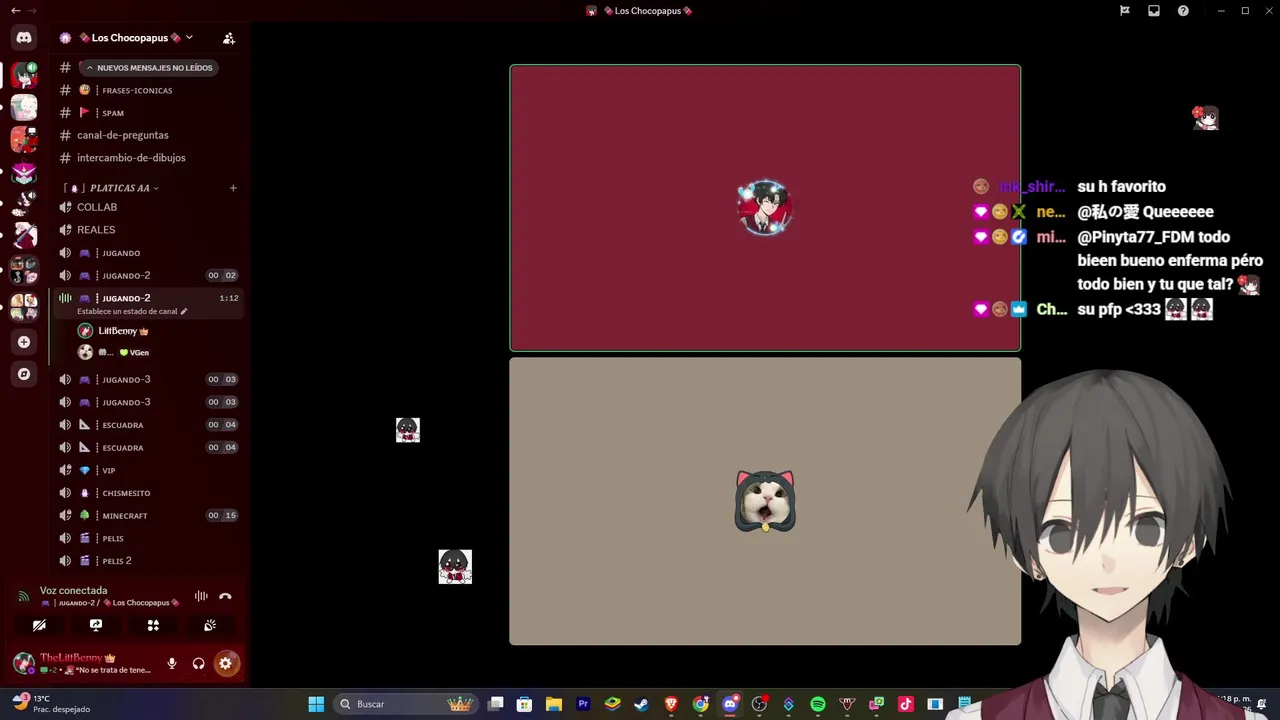Open the inbox icon in title bar
The image size is (1280, 720).
(1154, 11)
